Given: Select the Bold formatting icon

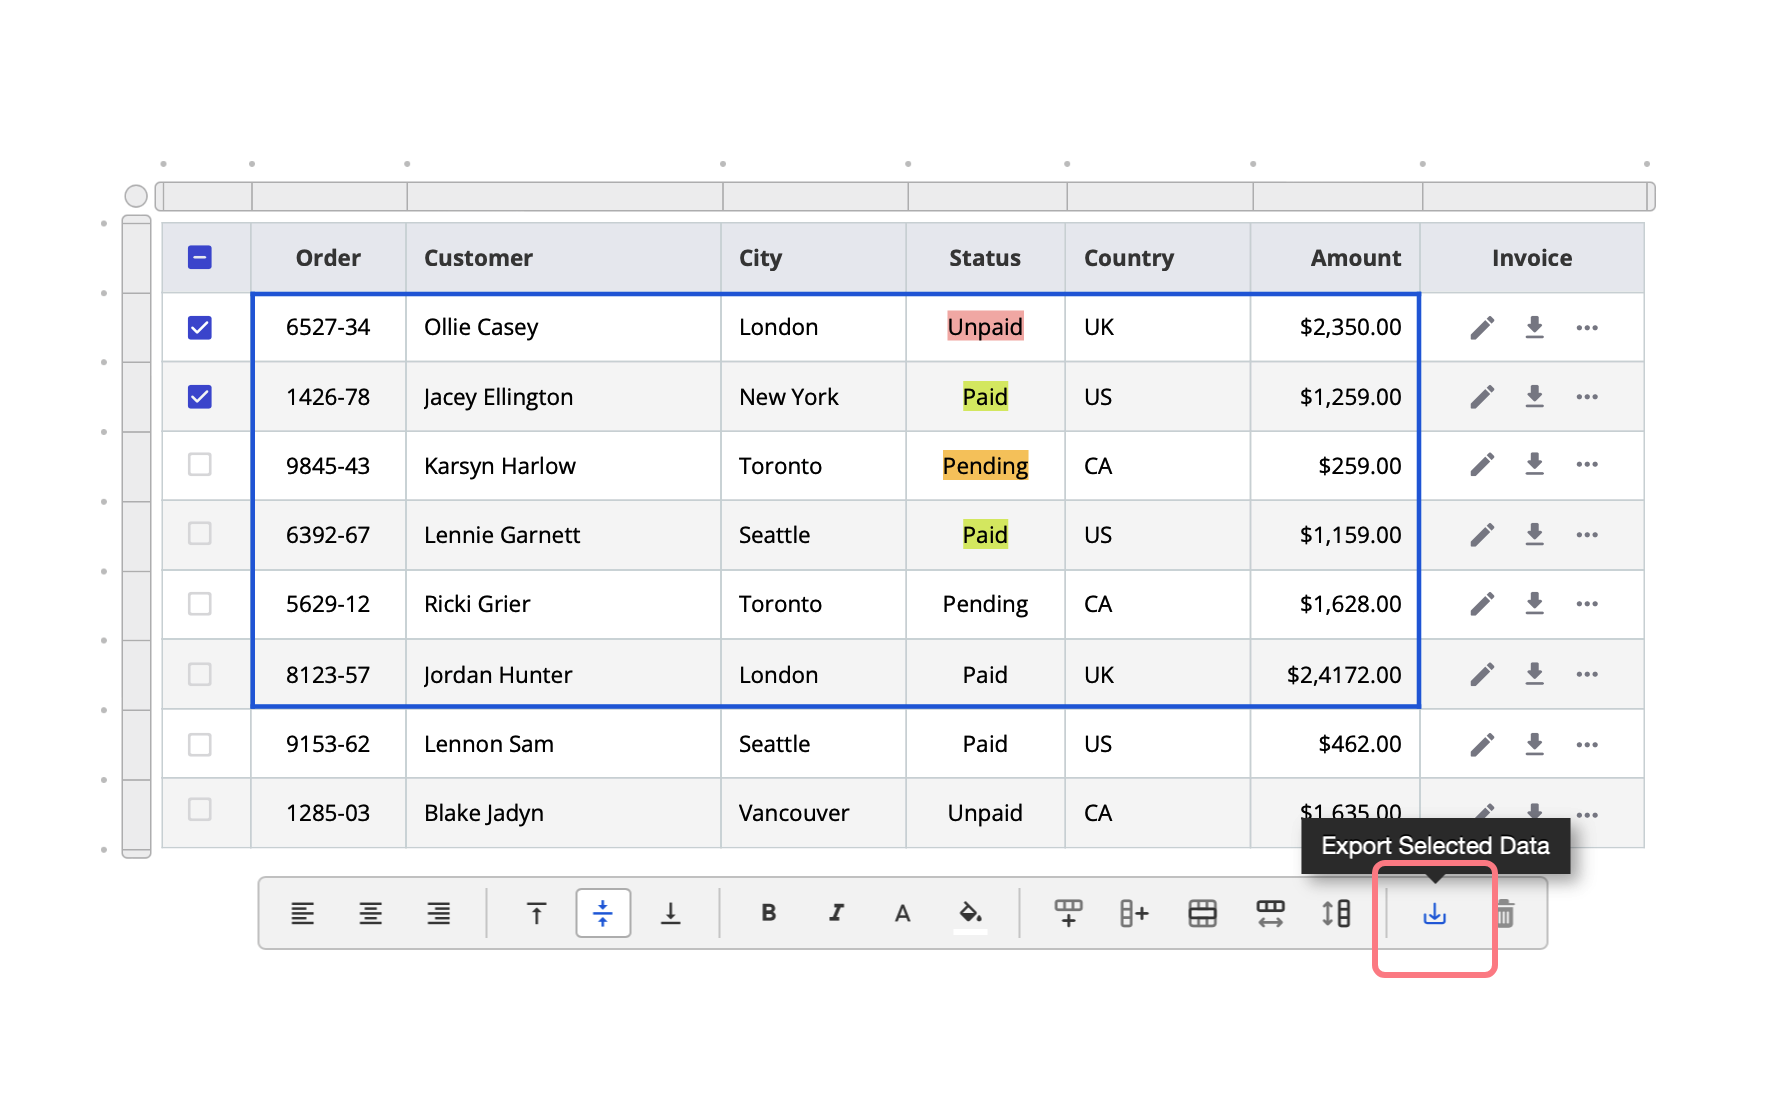Looking at the screenshot, I should pyautogui.click(x=768, y=913).
